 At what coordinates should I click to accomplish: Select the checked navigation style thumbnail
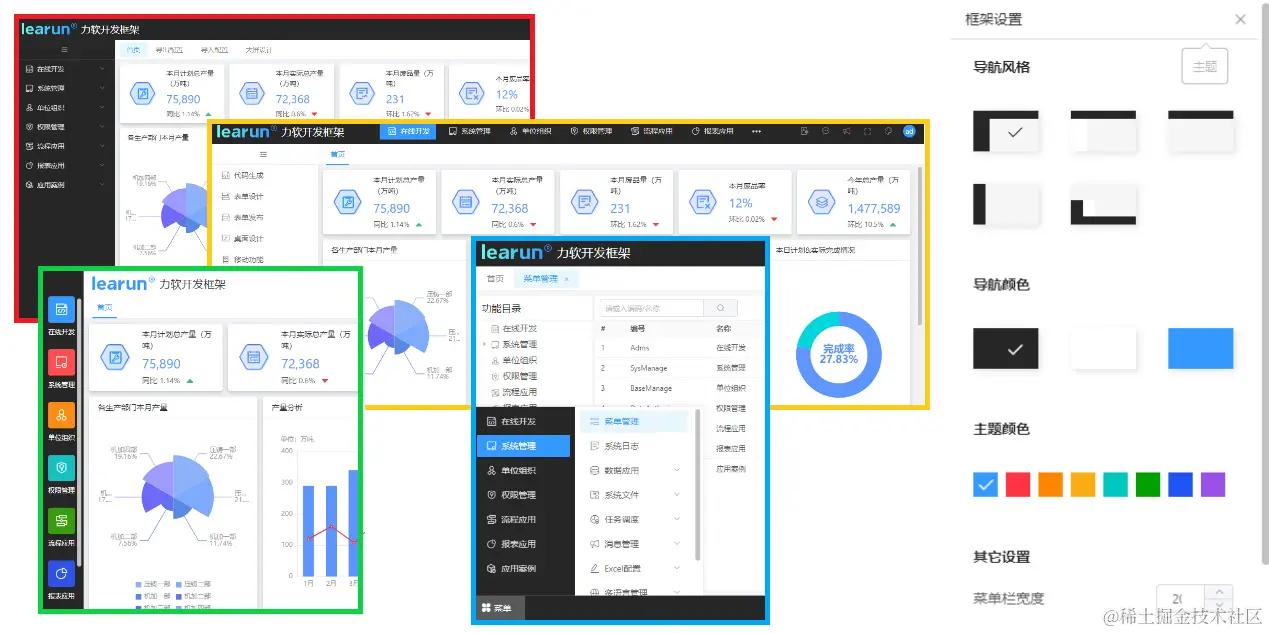pyautogui.click(x=1006, y=131)
